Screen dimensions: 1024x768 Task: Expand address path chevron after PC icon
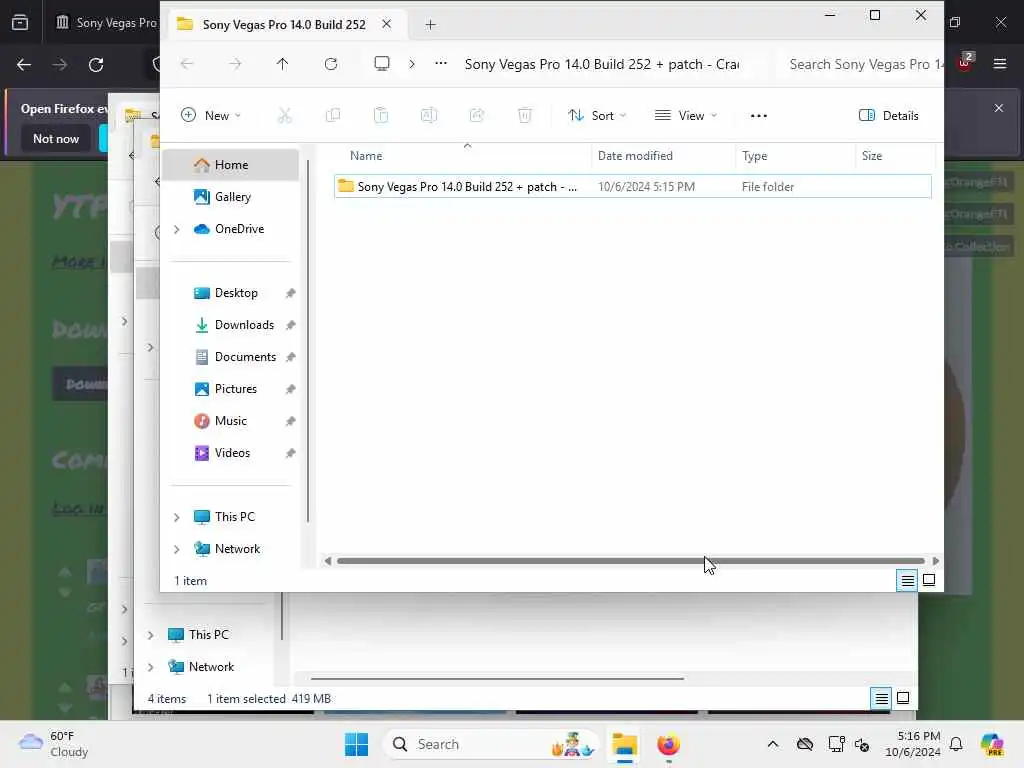[x=411, y=64]
